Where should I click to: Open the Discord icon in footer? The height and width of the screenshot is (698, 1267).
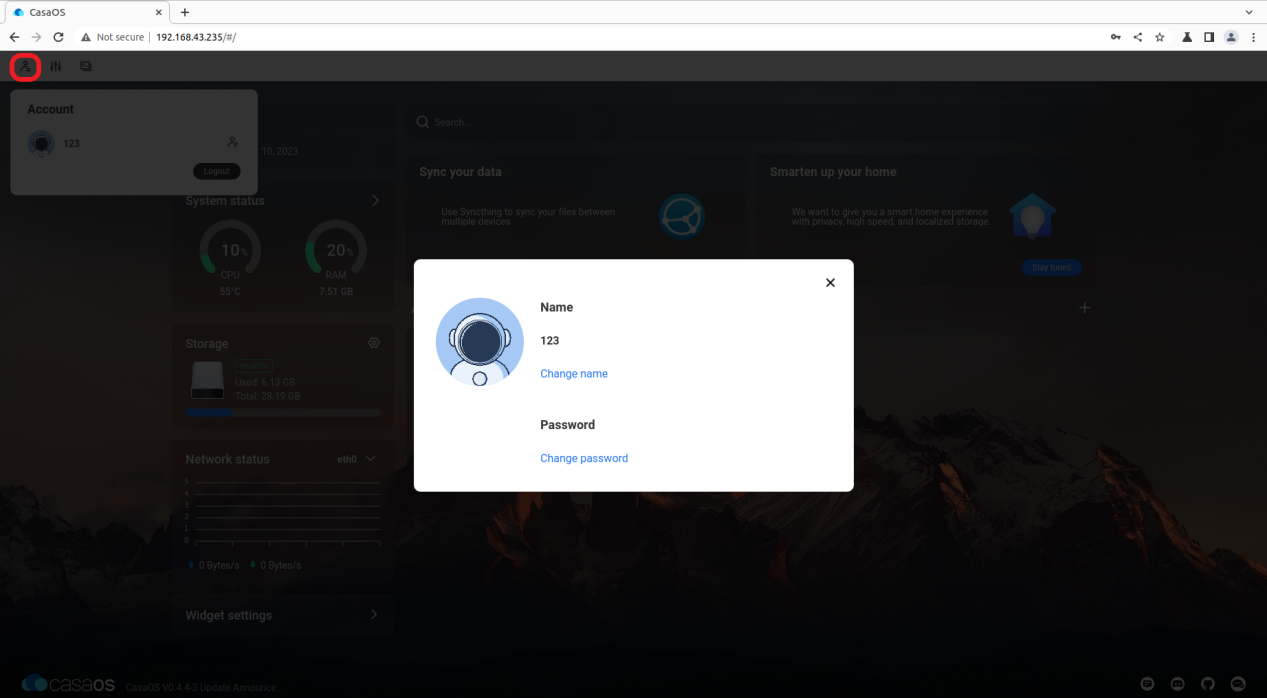coord(1177,684)
